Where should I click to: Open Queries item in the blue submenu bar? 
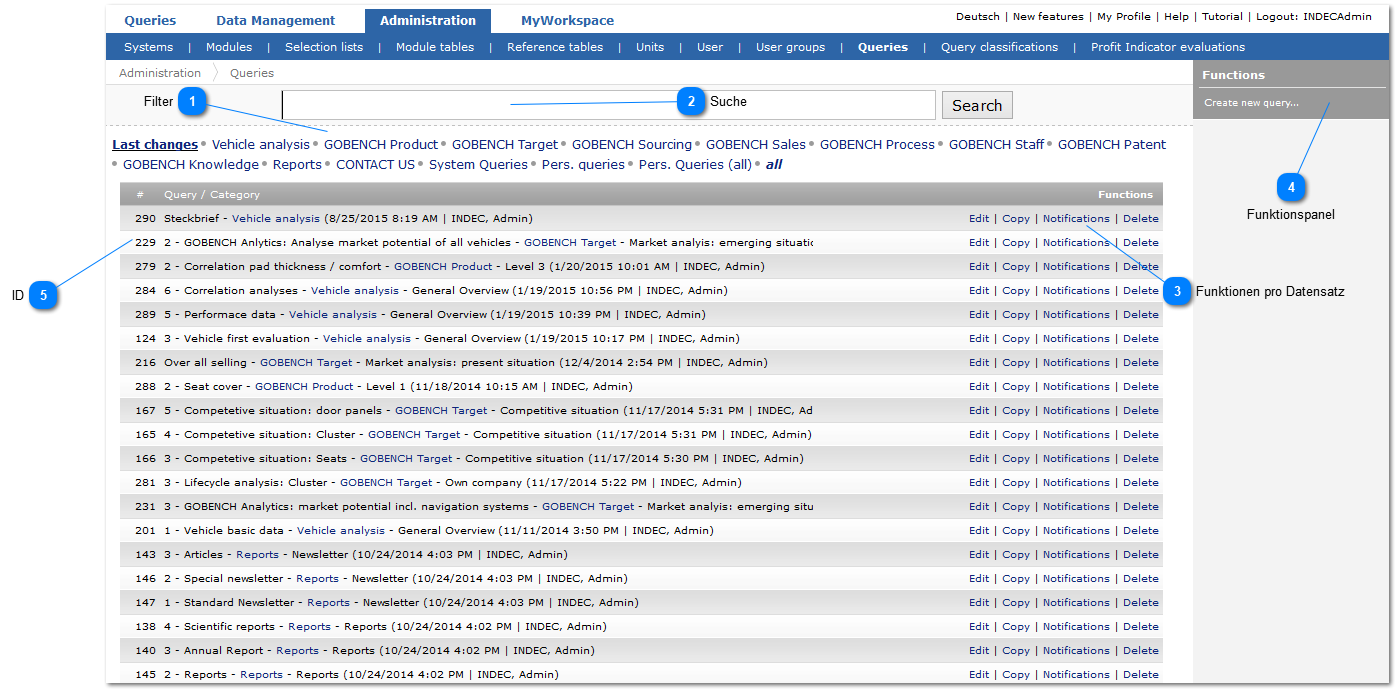click(x=883, y=47)
